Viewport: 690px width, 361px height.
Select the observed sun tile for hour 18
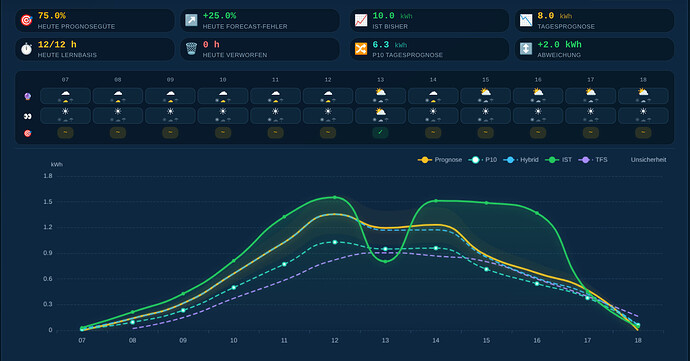(643, 116)
